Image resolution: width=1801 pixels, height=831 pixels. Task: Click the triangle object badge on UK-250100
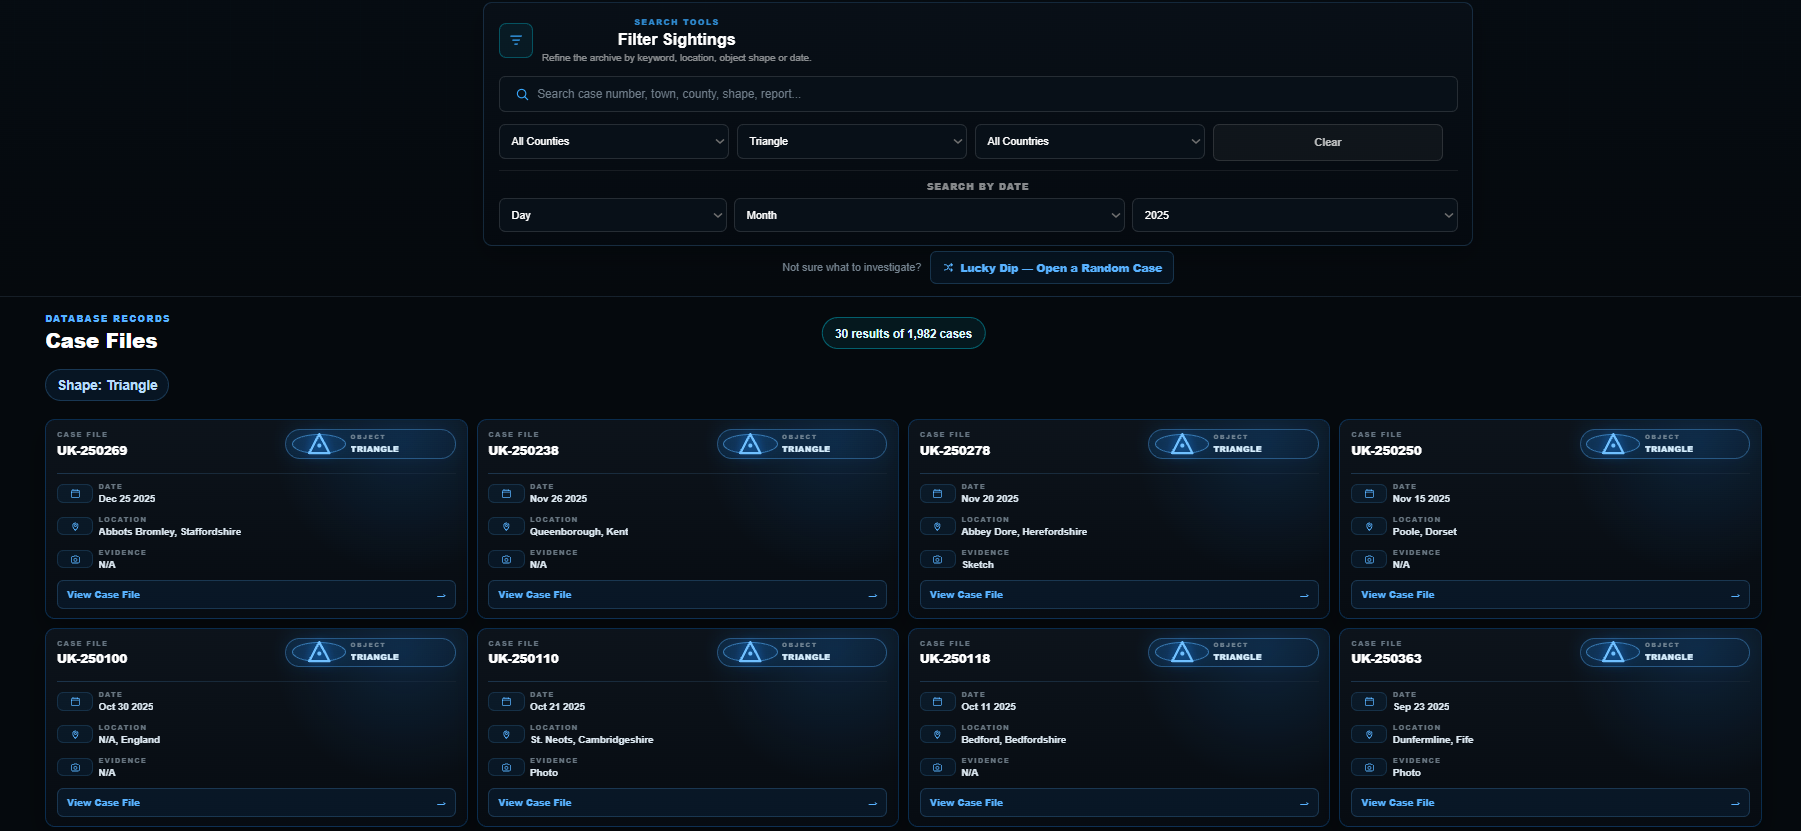pos(370,652)
